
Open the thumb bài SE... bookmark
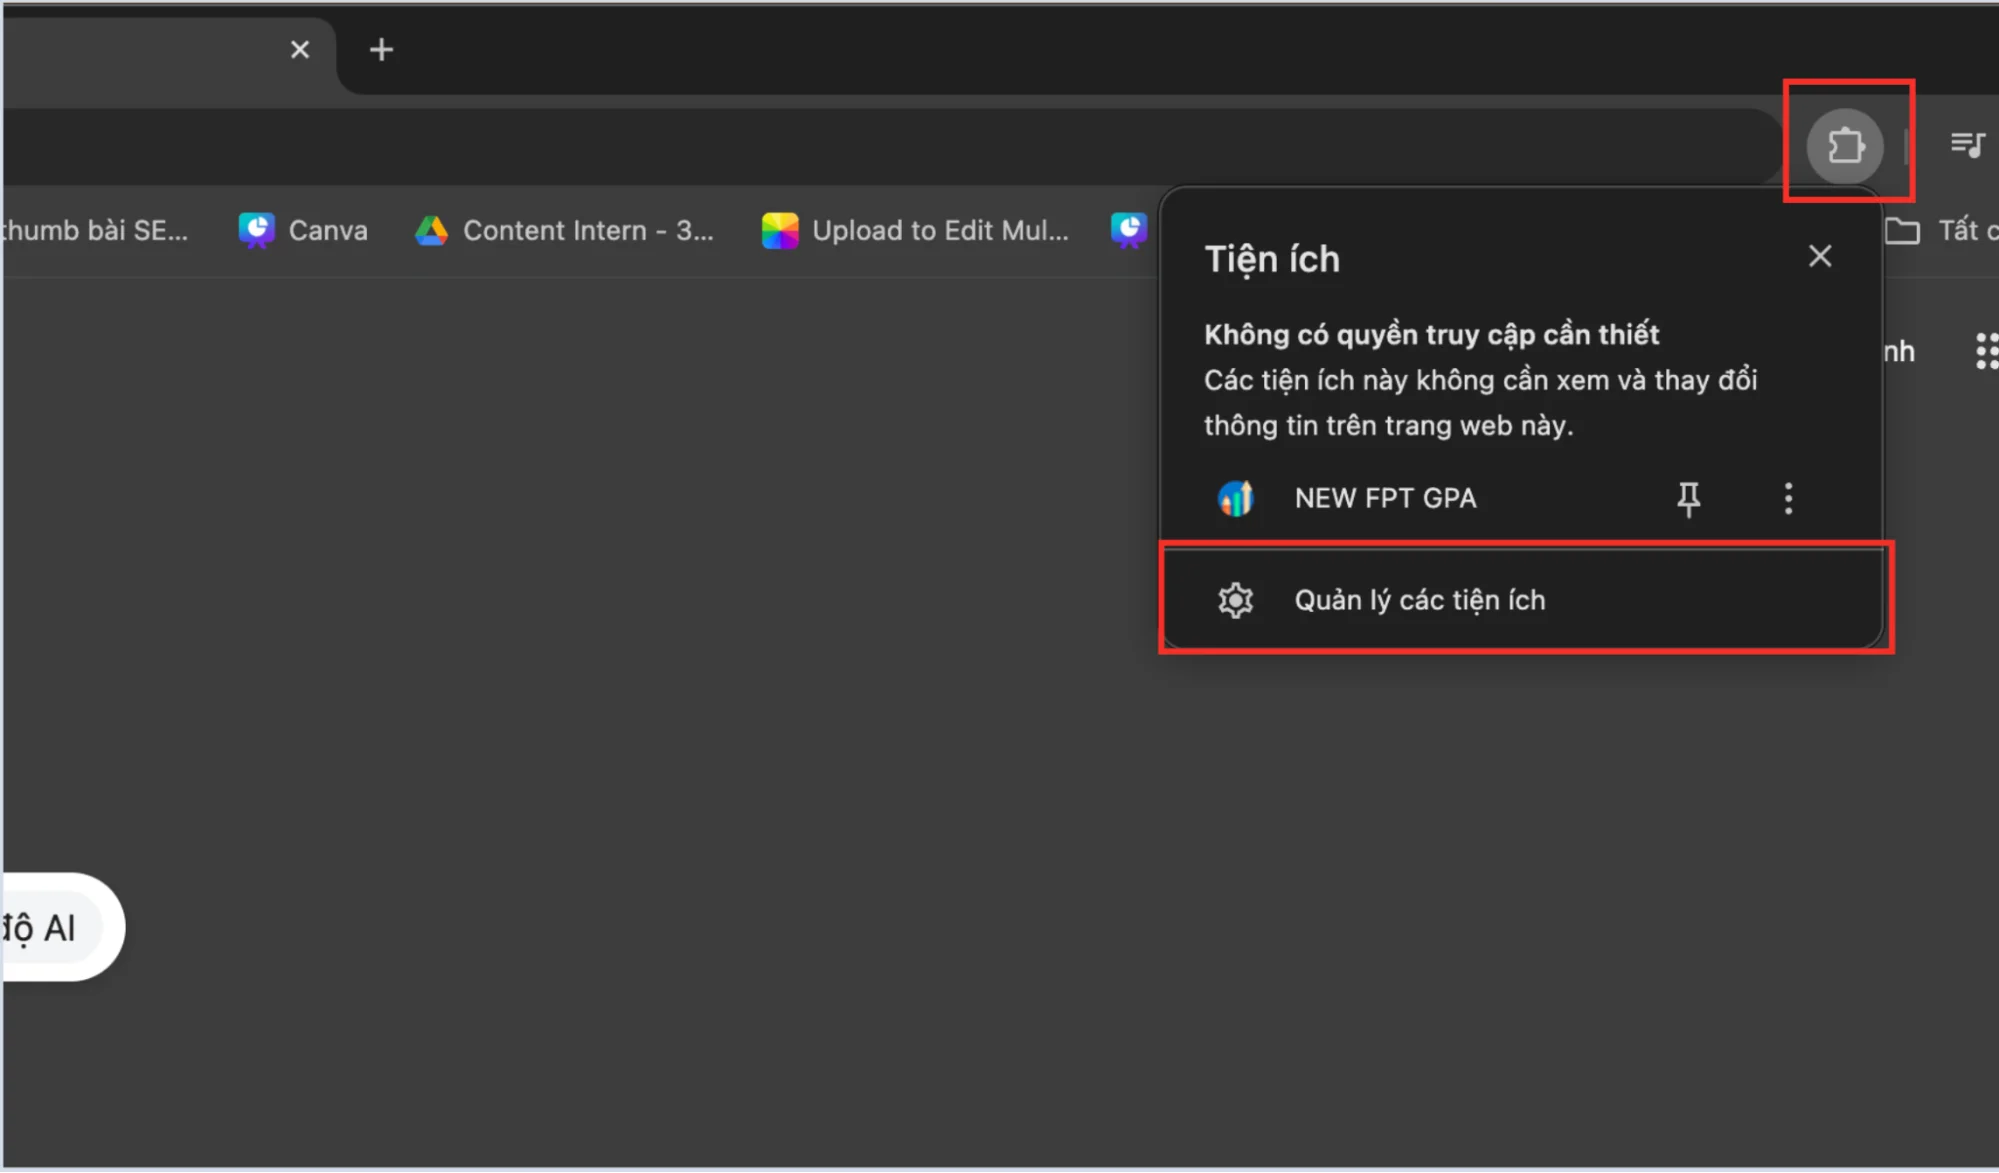point(96,231)
